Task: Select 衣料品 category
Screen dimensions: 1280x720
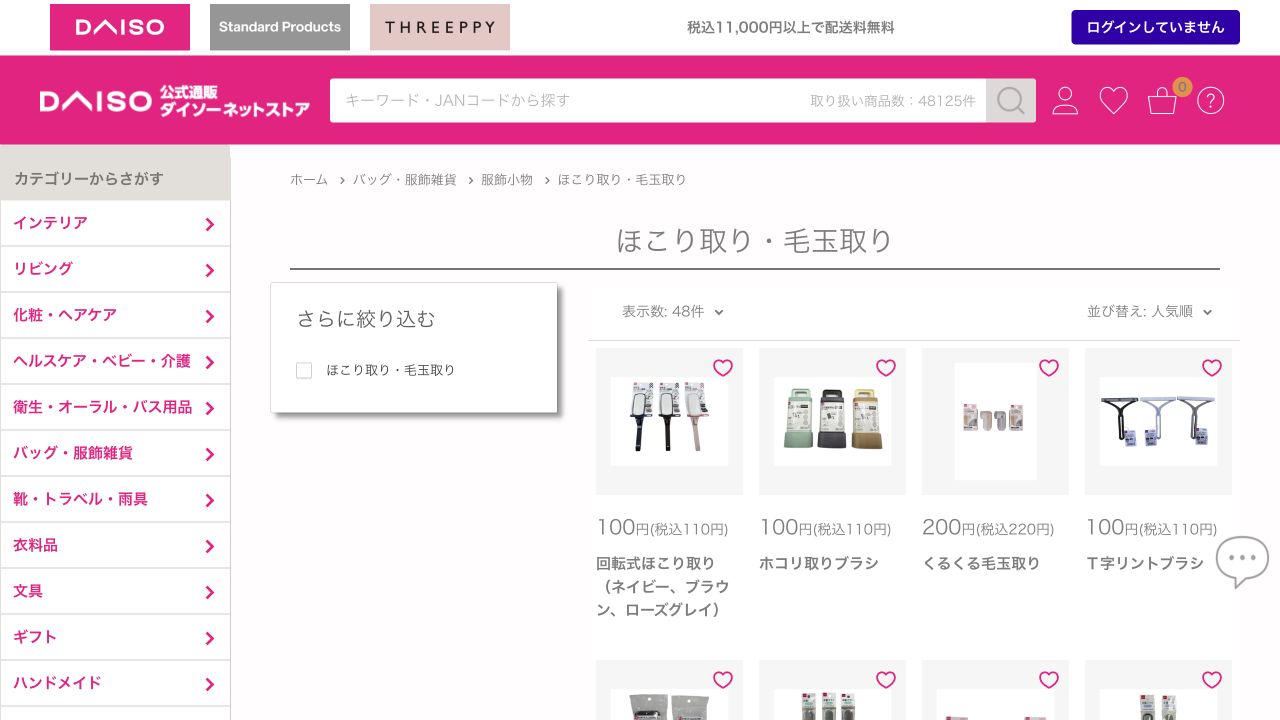Action: coord(115,545)
